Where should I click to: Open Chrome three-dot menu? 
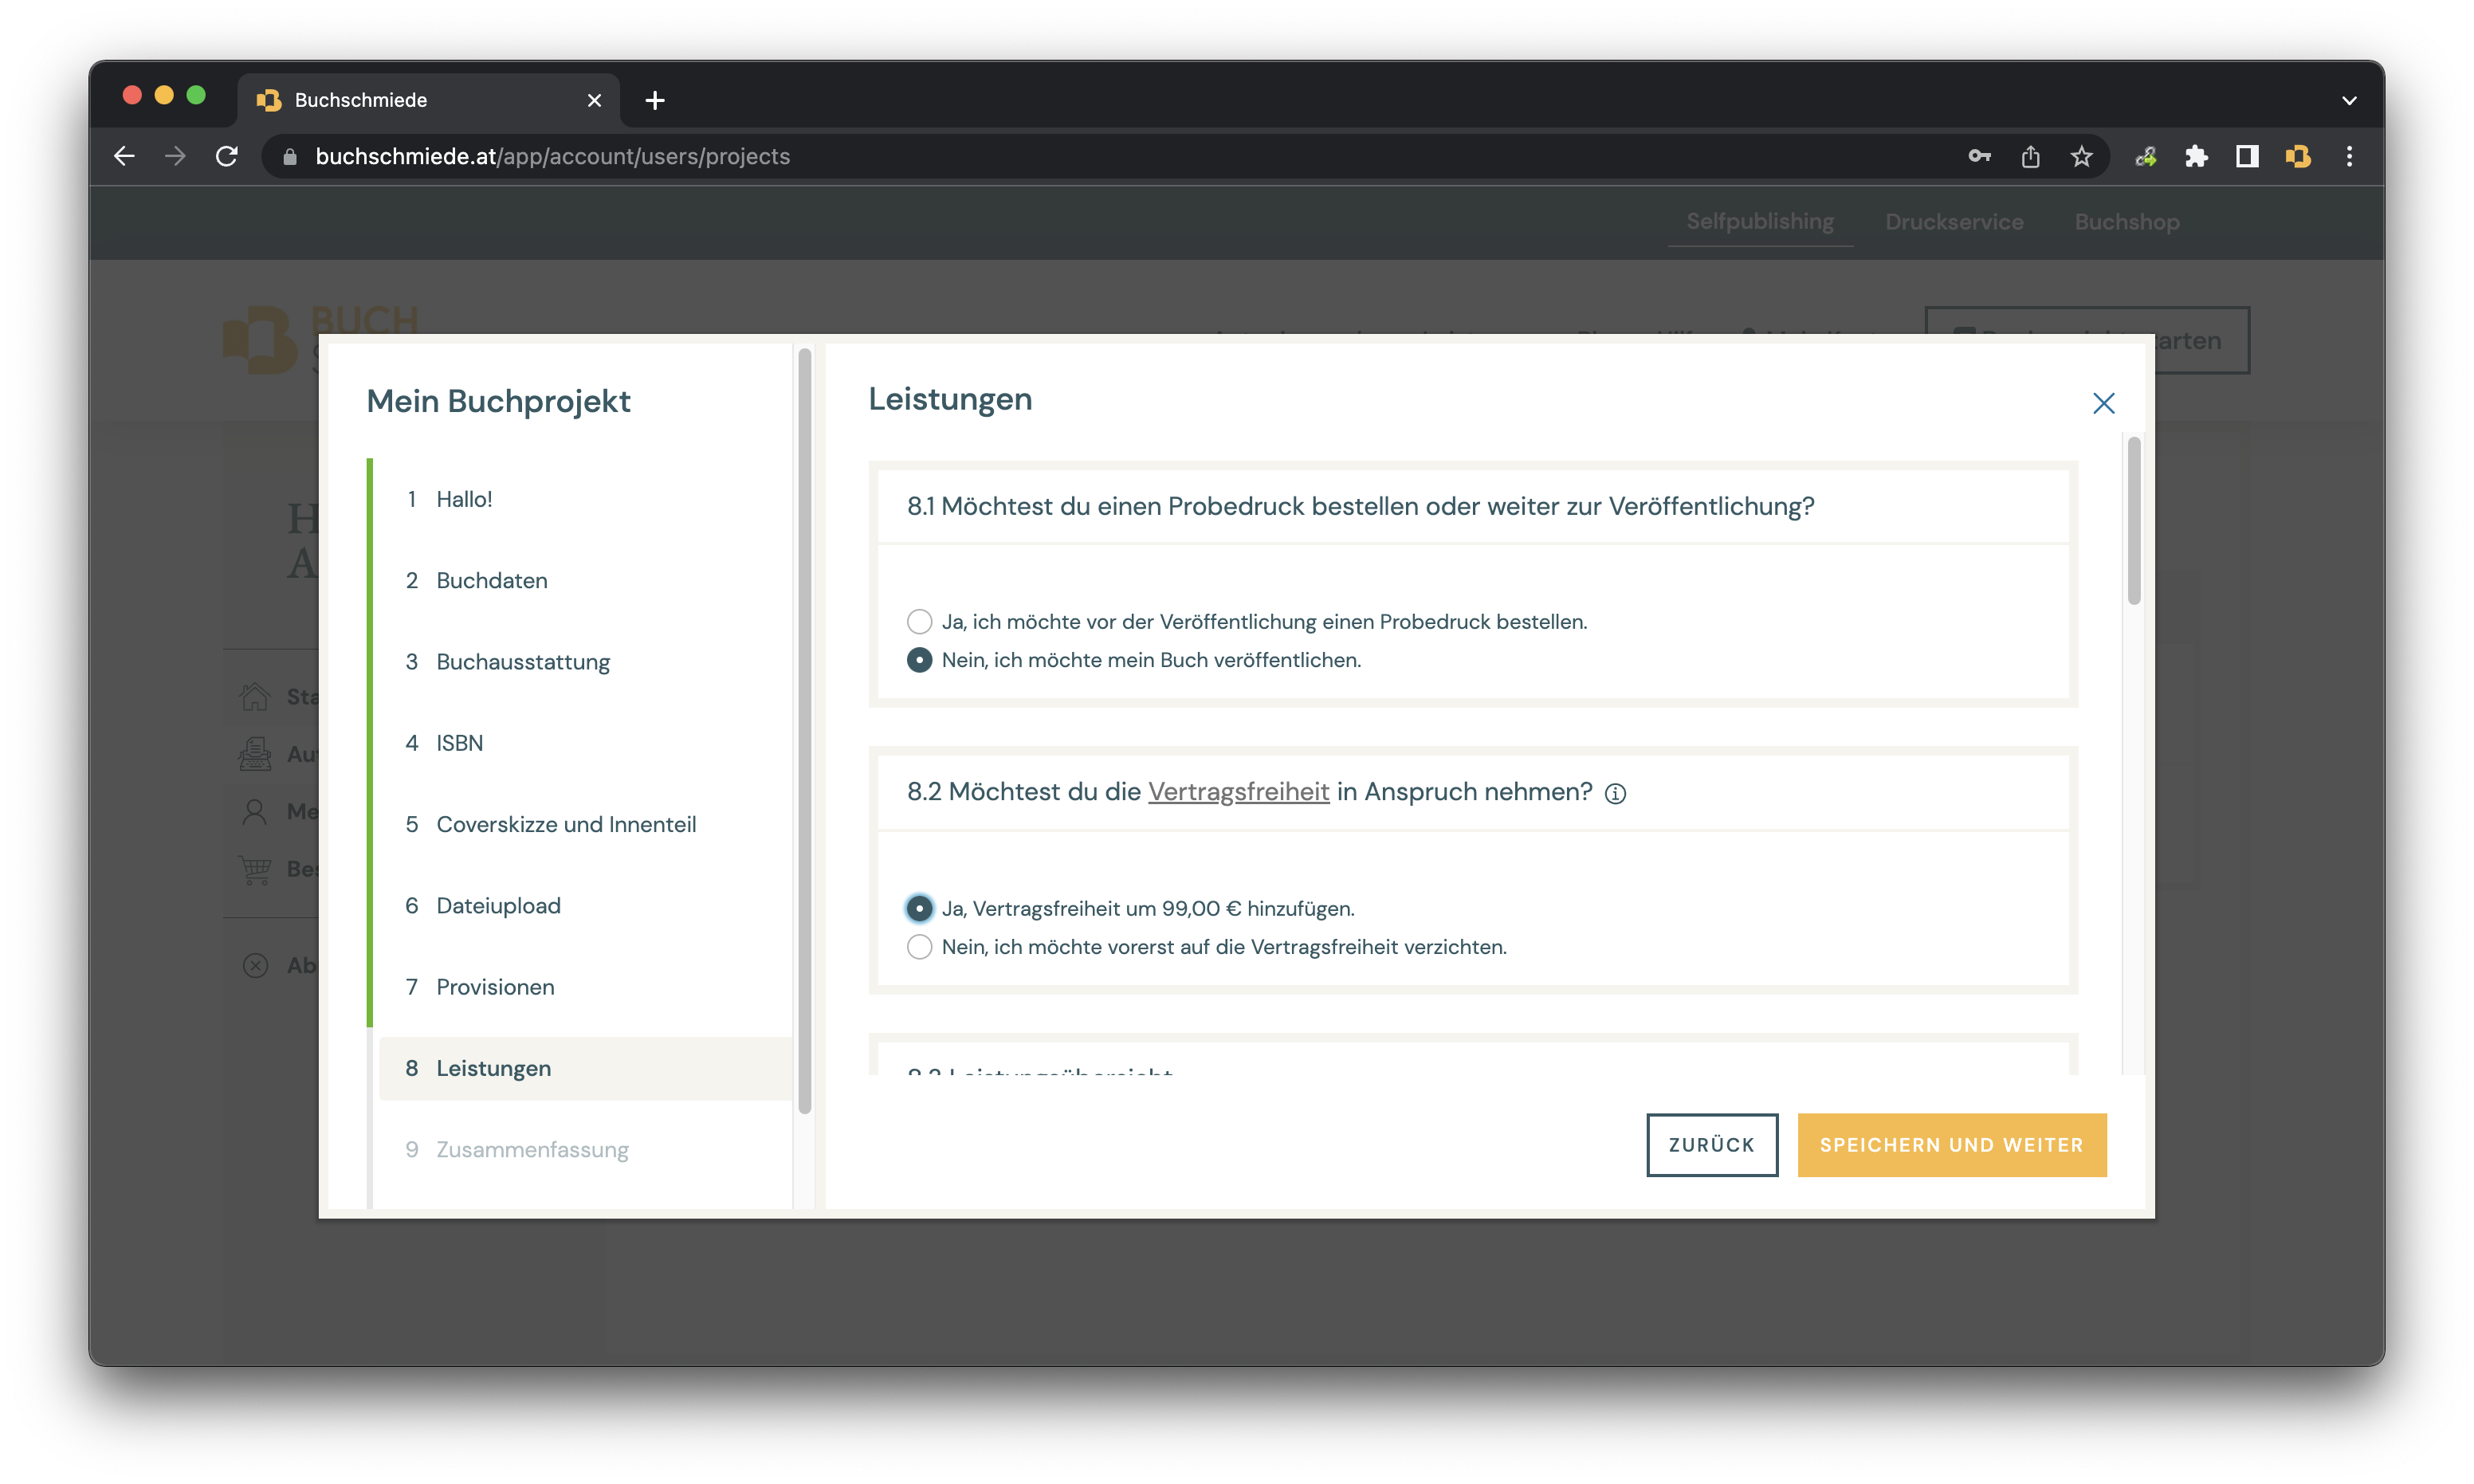pos(2349,156)
